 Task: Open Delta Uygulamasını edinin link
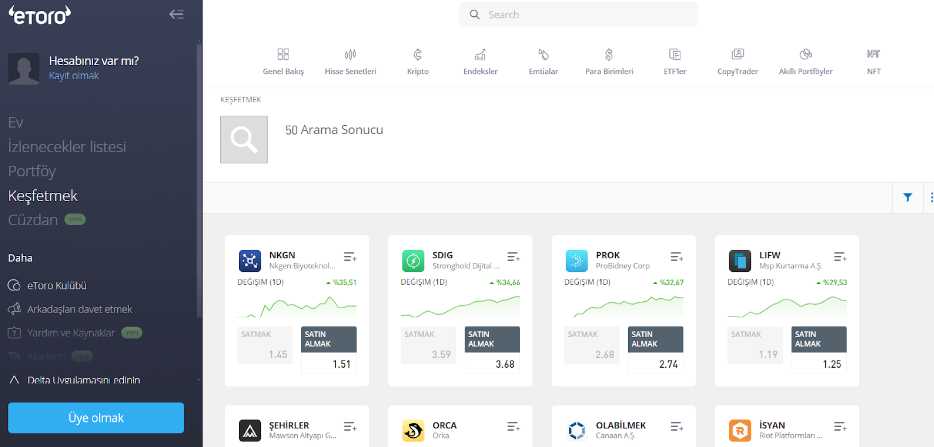(x=84, y=380)
